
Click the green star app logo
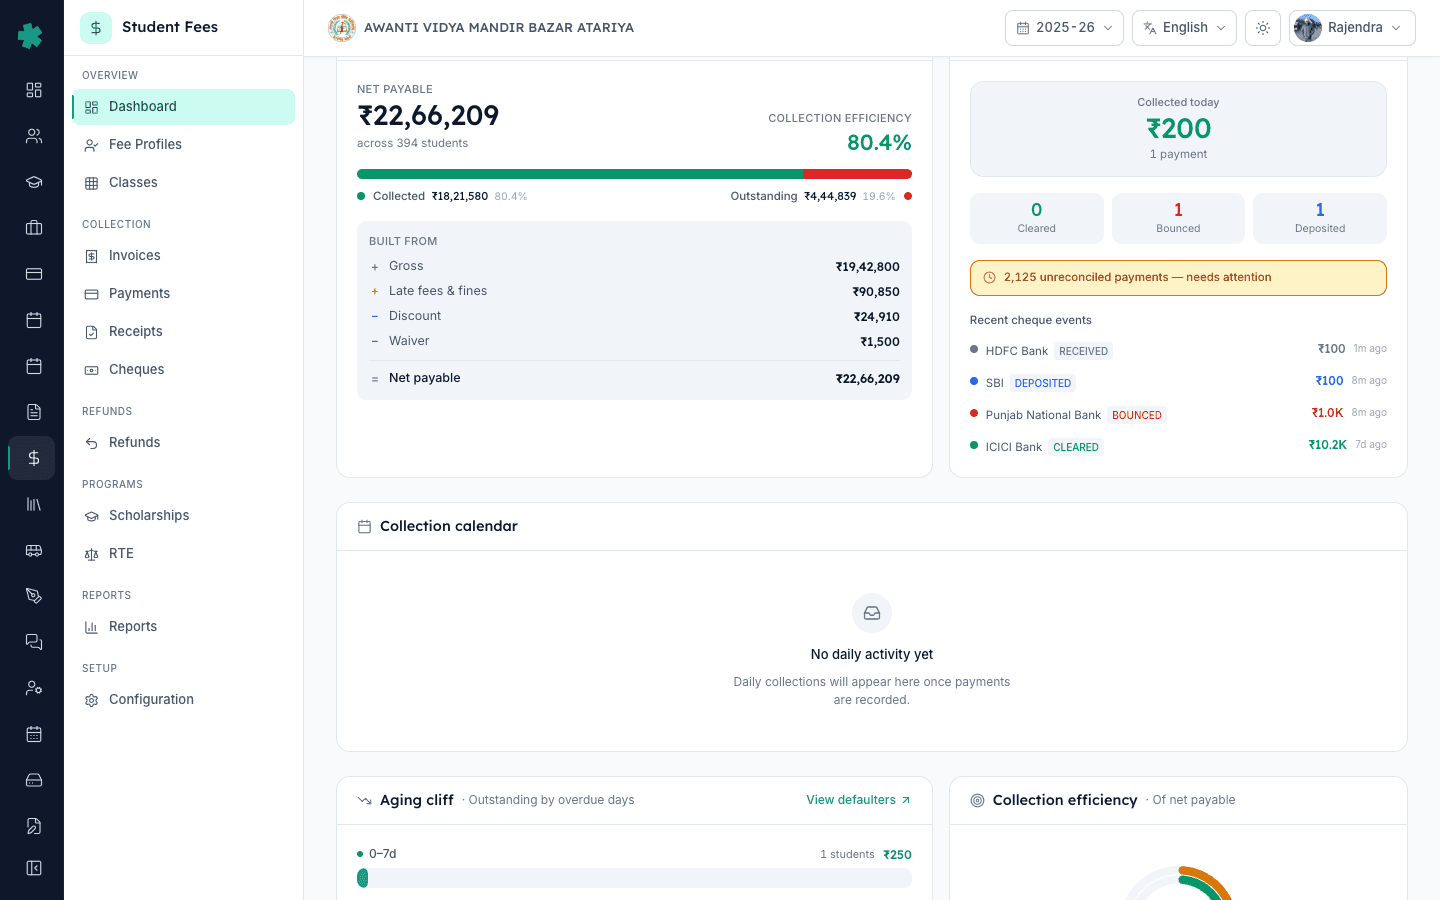click(x=31, y=36)
